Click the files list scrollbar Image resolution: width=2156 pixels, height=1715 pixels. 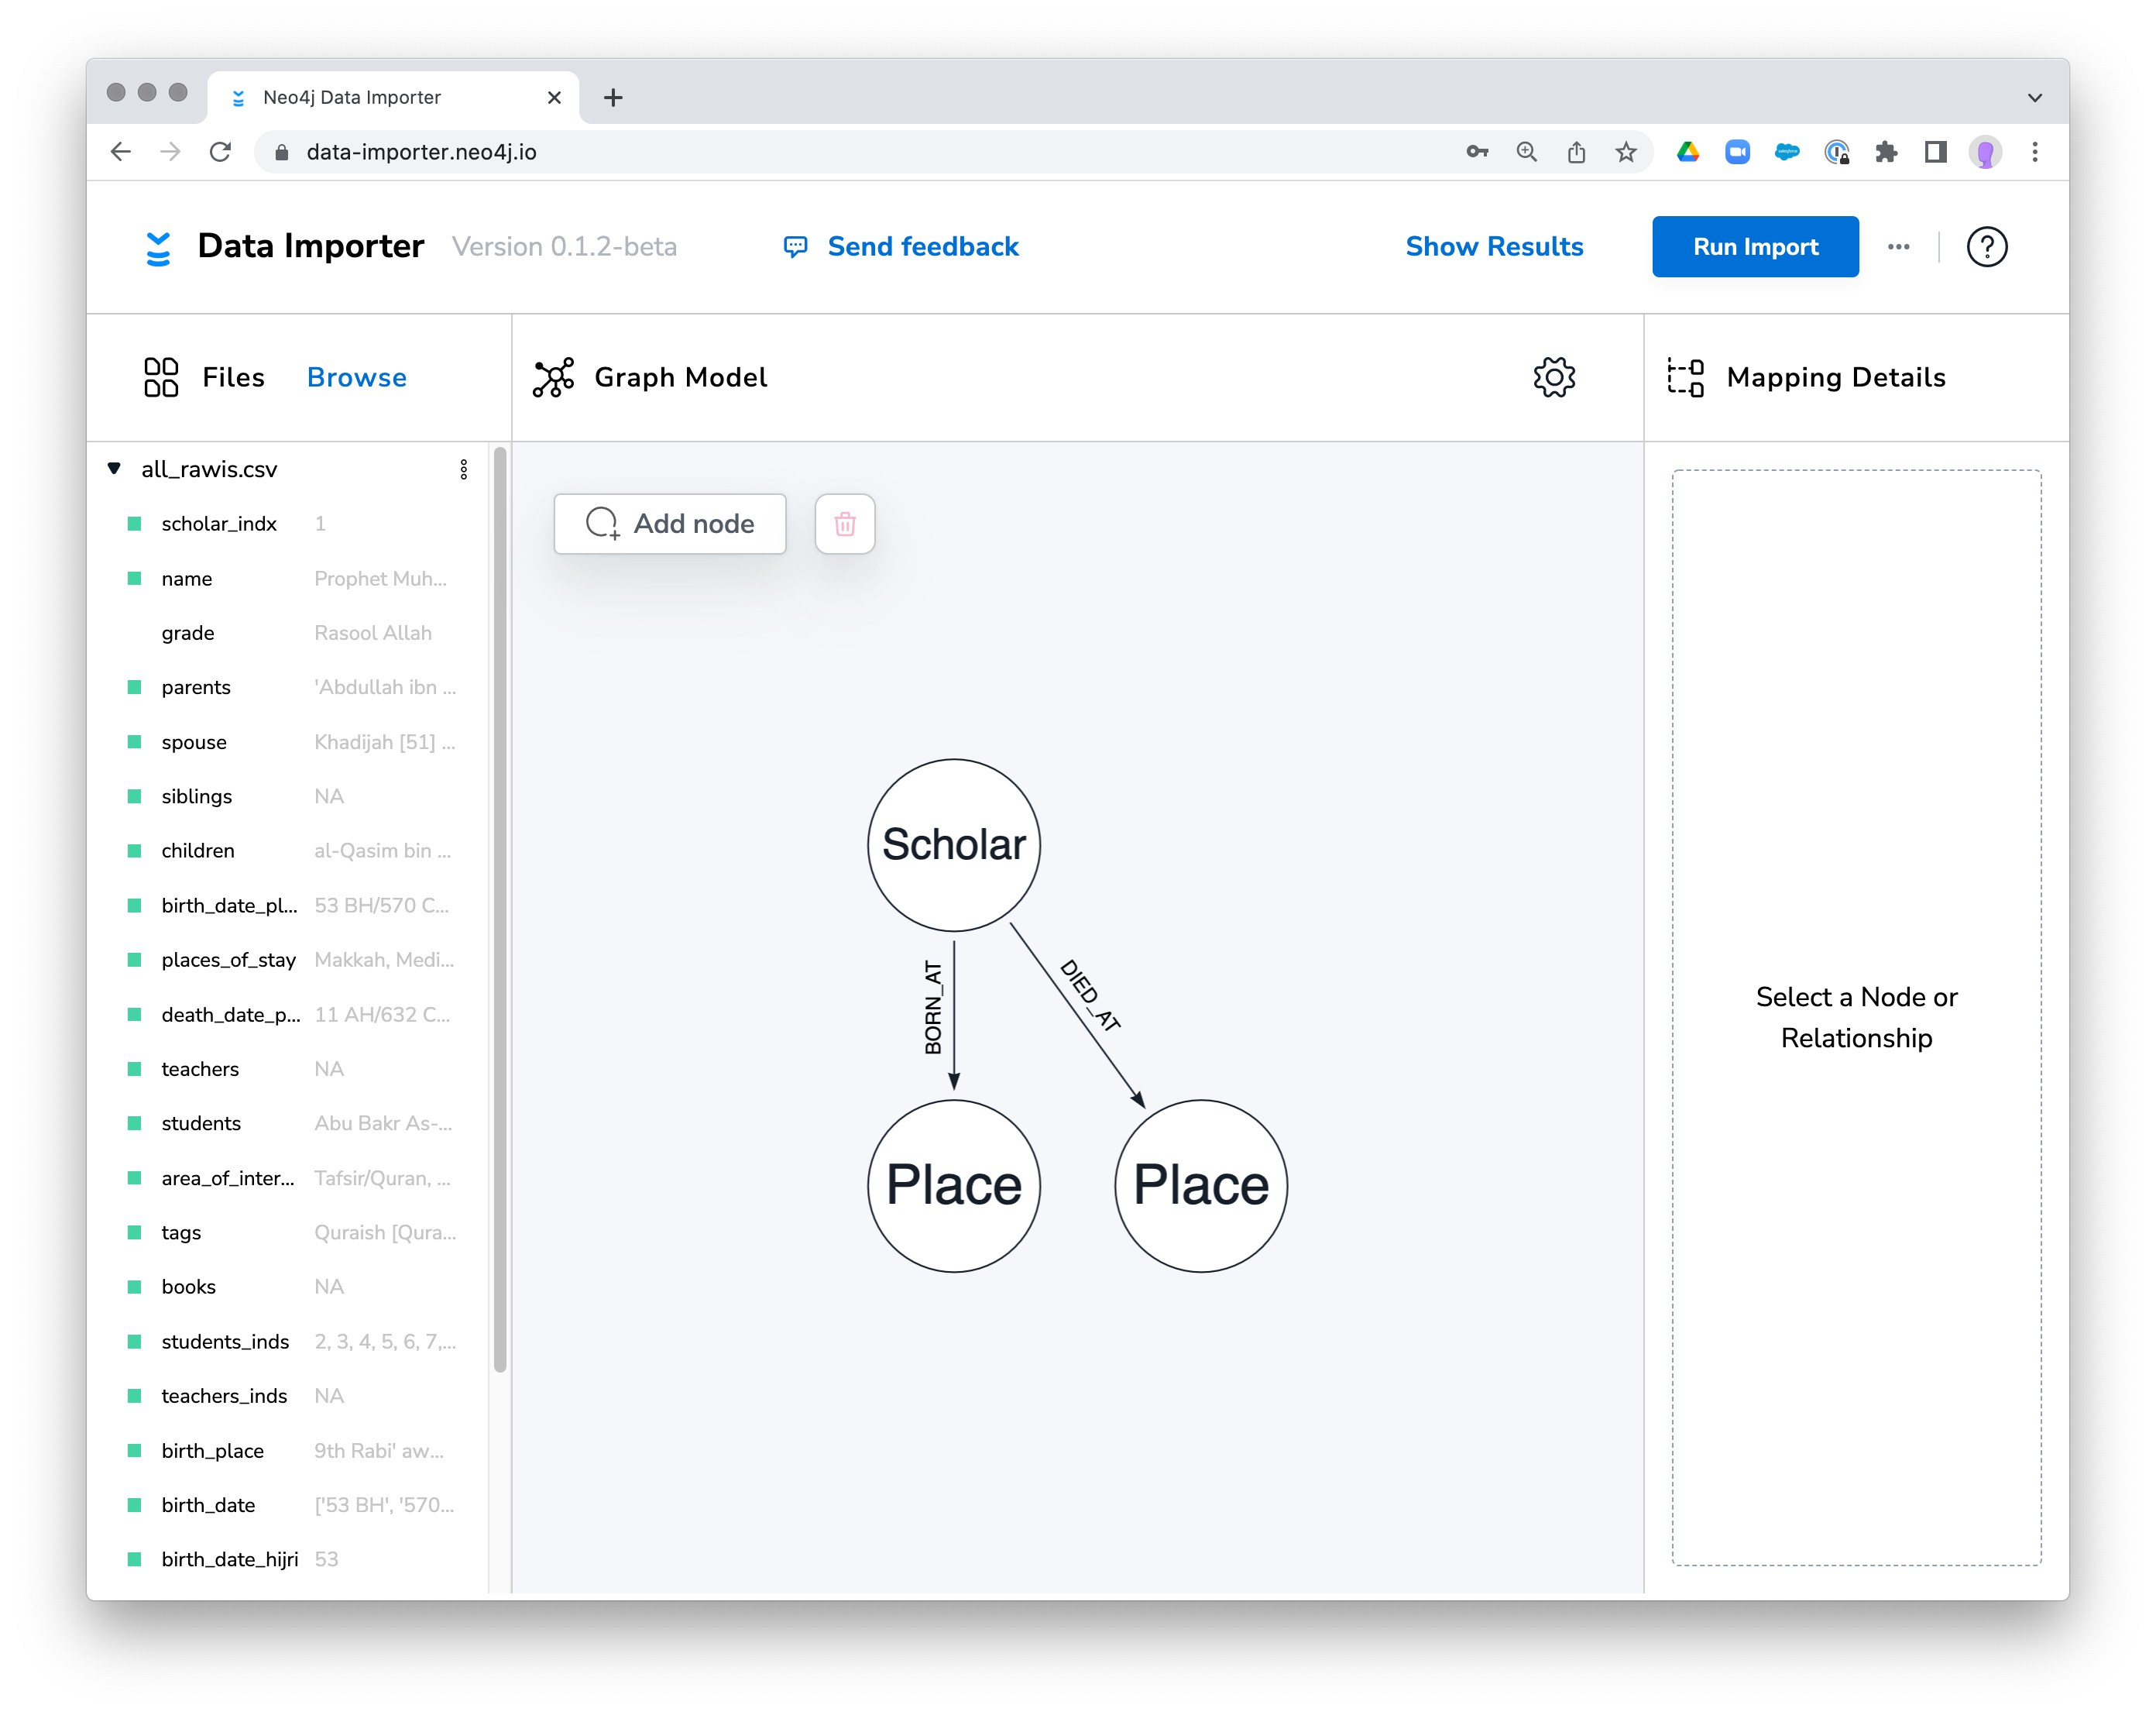pos(500,910)
